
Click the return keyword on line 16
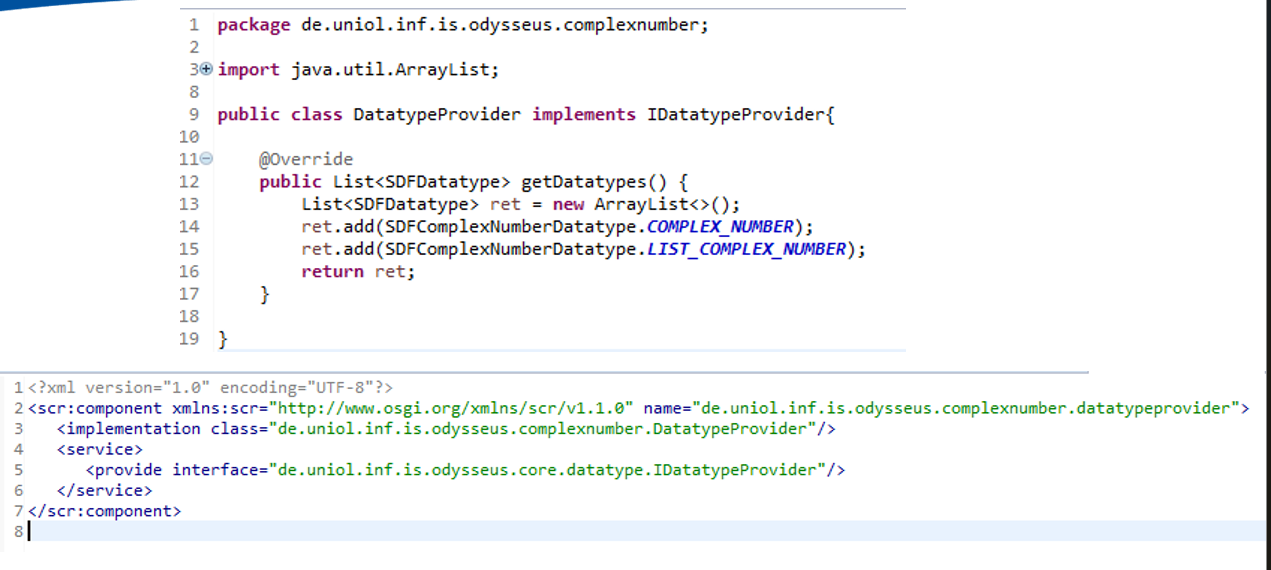332,271
